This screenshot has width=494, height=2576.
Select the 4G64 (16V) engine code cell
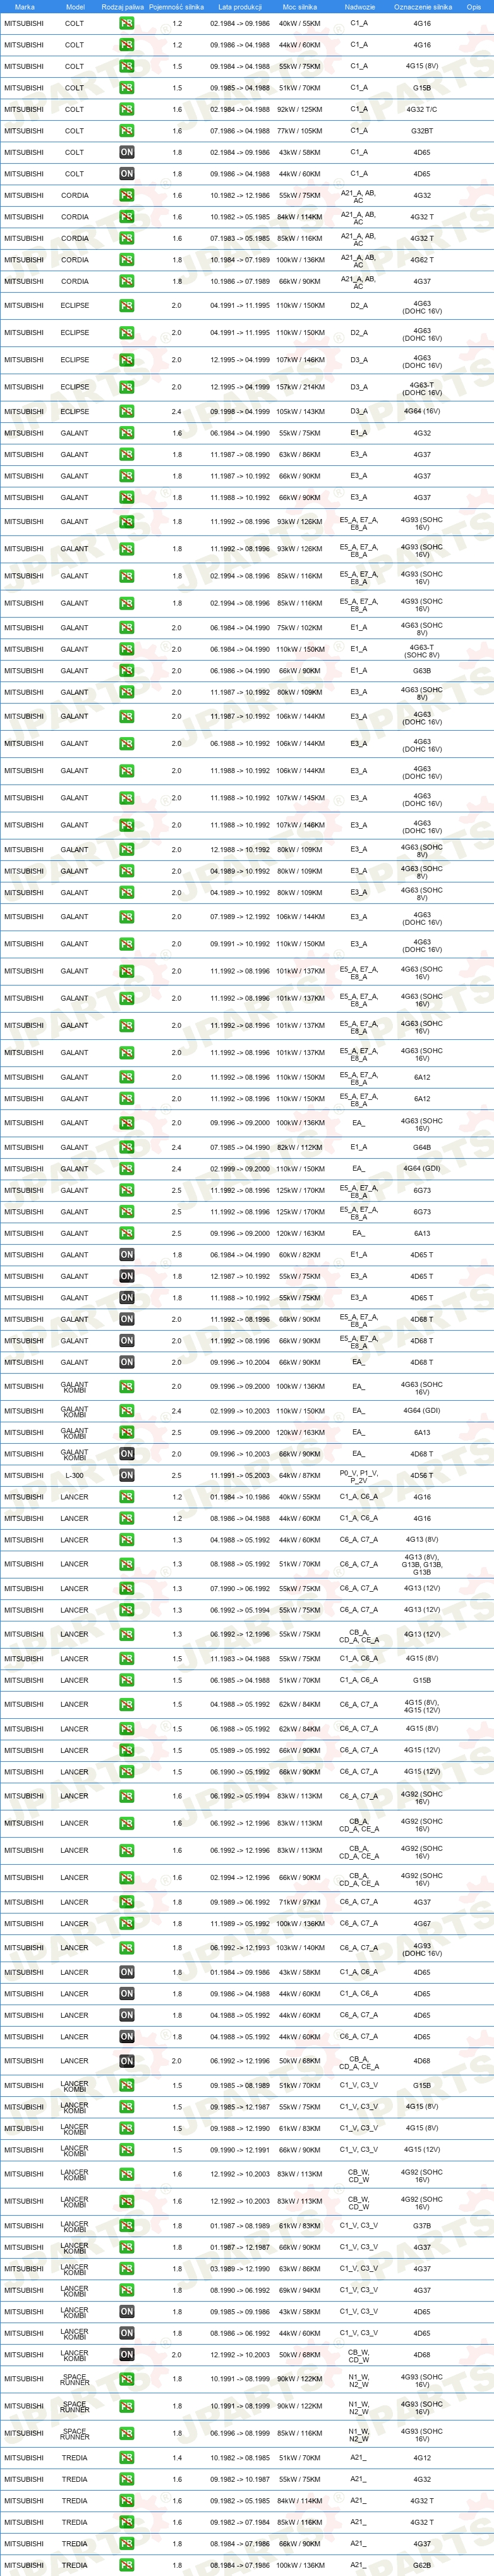tap(422, 412)
